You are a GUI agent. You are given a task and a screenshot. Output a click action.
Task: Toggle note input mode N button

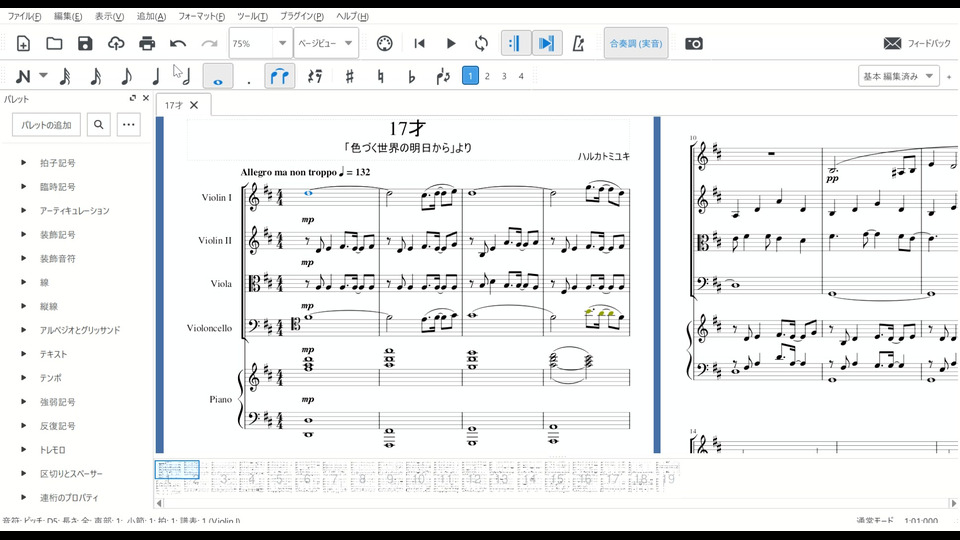[23, 77]
